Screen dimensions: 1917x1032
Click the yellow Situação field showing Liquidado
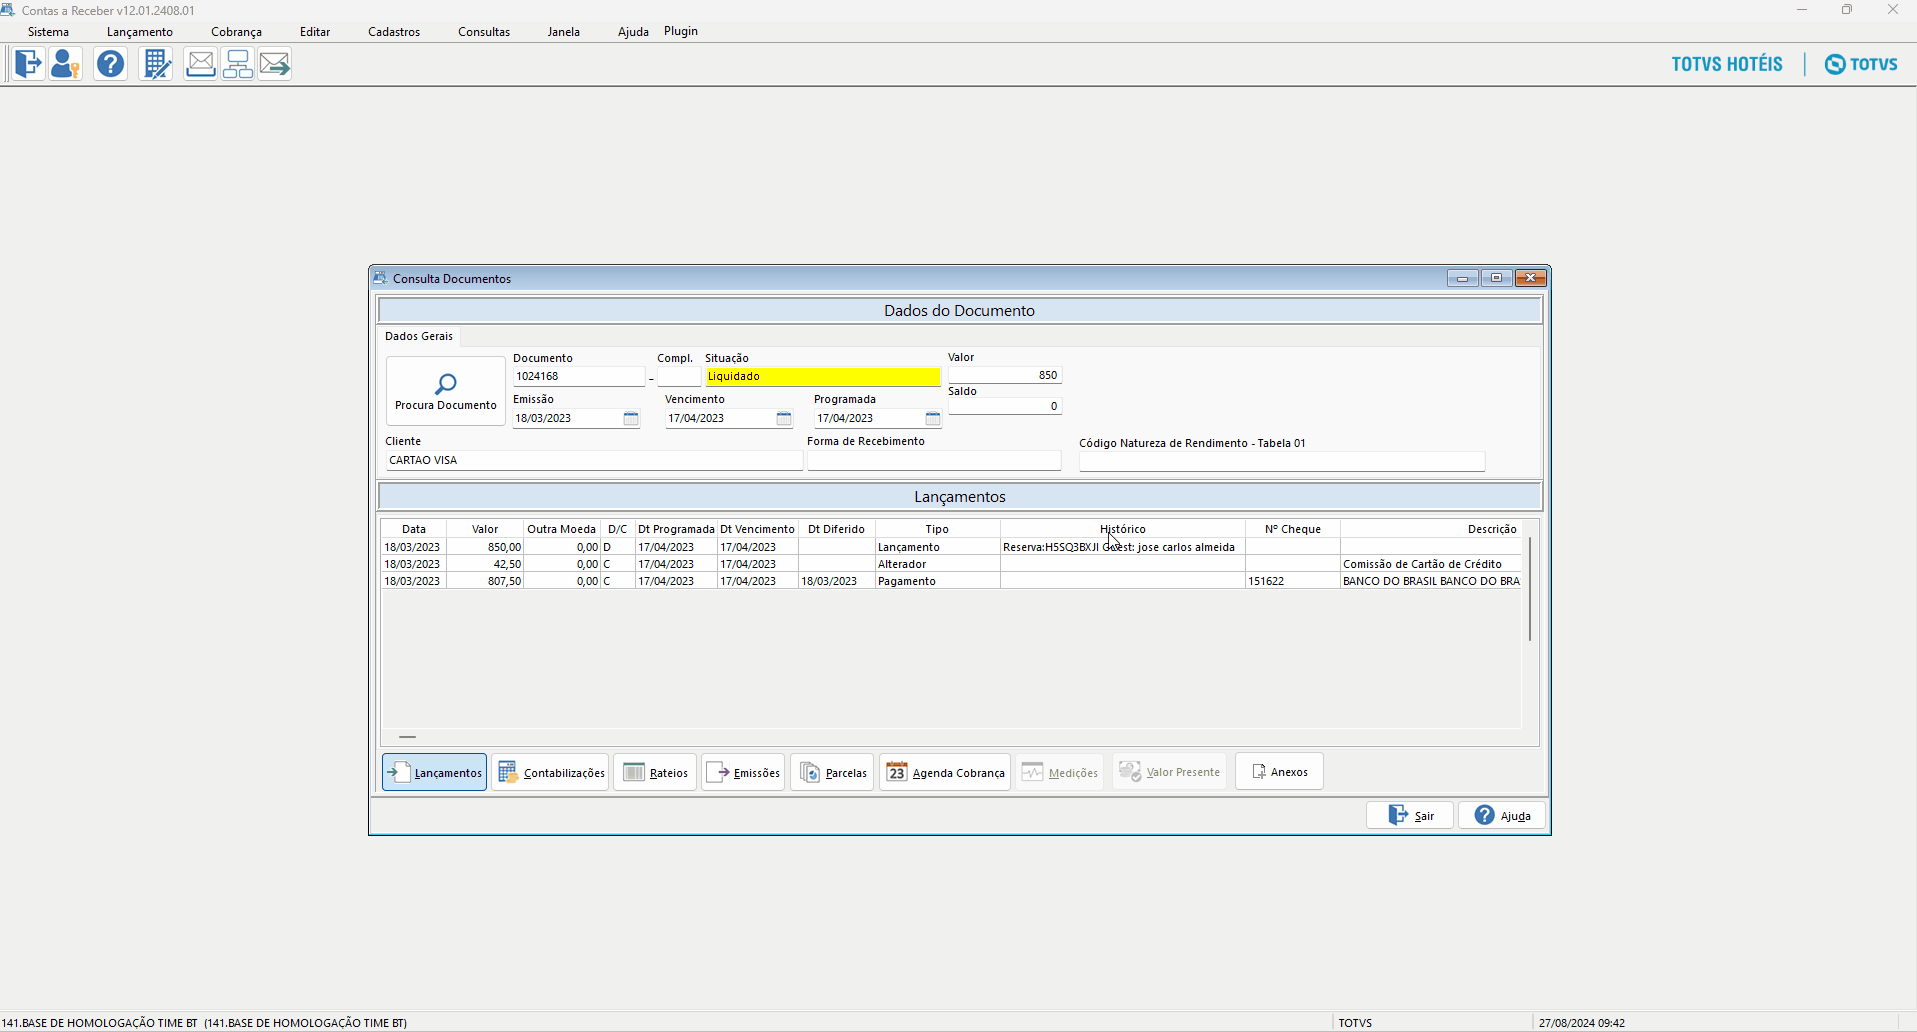pyautogui.click(x=823, y=376)
